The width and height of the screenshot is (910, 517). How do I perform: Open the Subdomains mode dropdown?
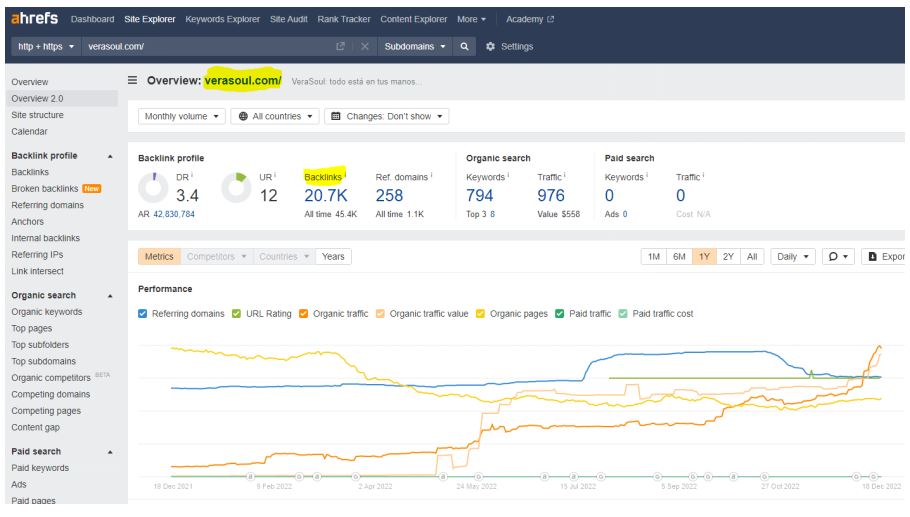(x=415, y=46)
